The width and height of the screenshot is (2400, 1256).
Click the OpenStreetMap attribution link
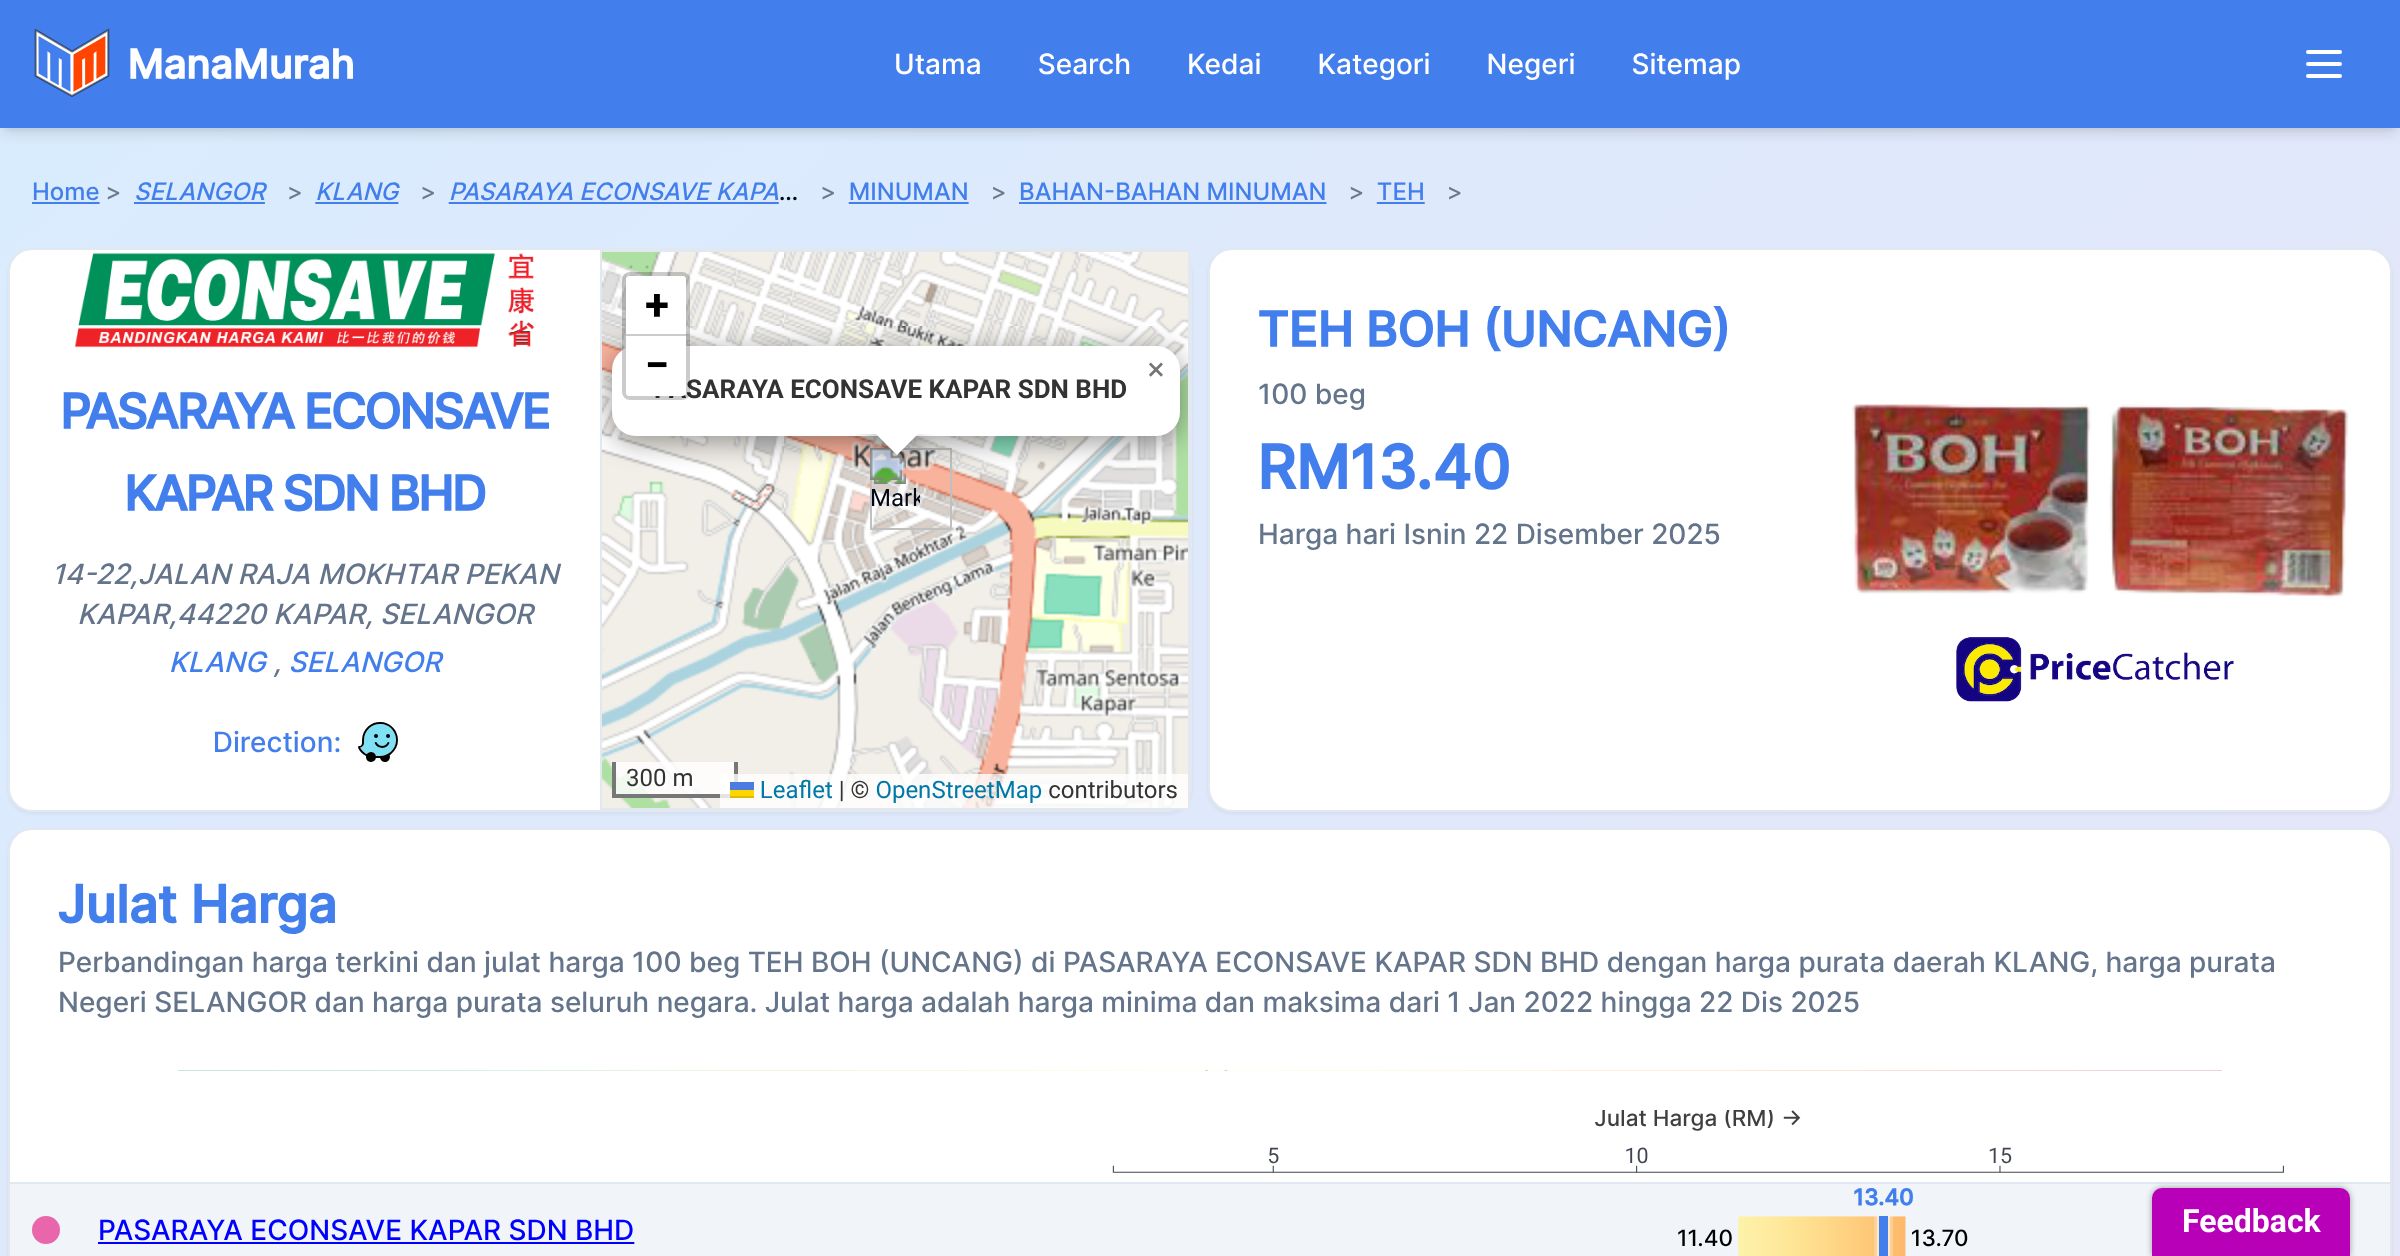[958, 790]
